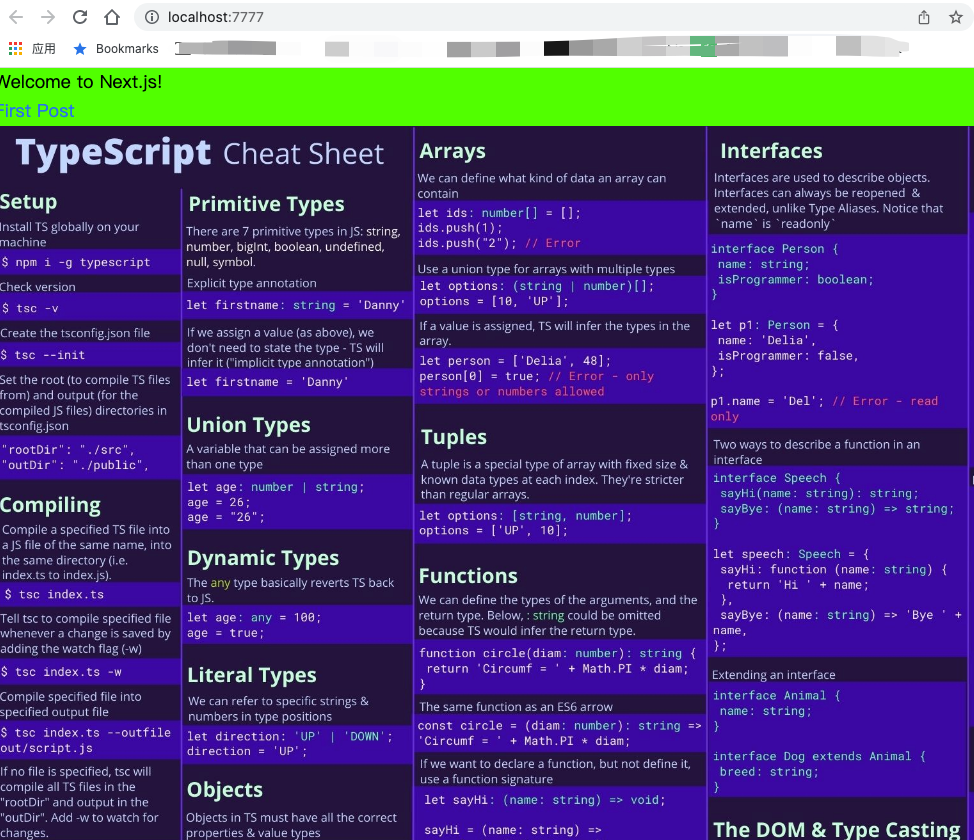This screenshot has height=840, width=974.
Task: Click 'let options: [string, number];' tuple code
Action: tap(526, 516)
